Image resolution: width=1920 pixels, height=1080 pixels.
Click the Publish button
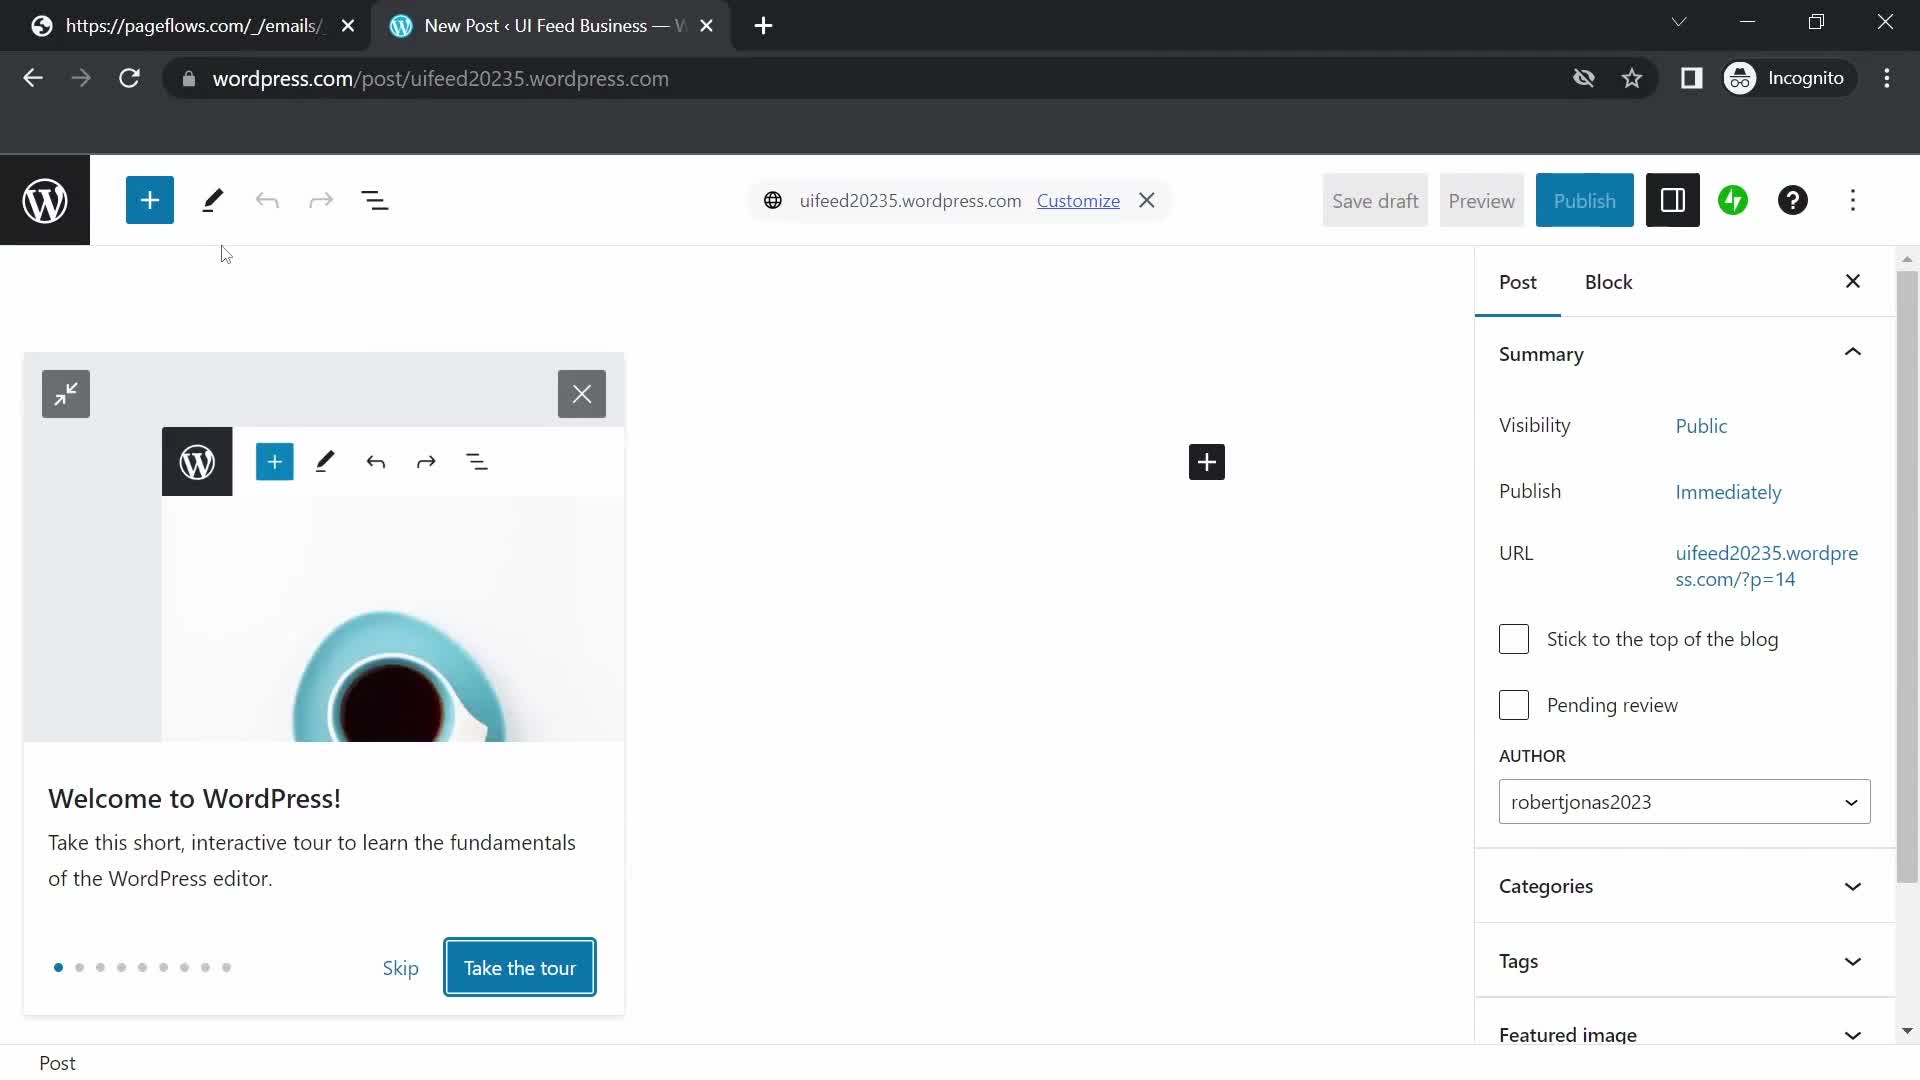pos(1584,199)
